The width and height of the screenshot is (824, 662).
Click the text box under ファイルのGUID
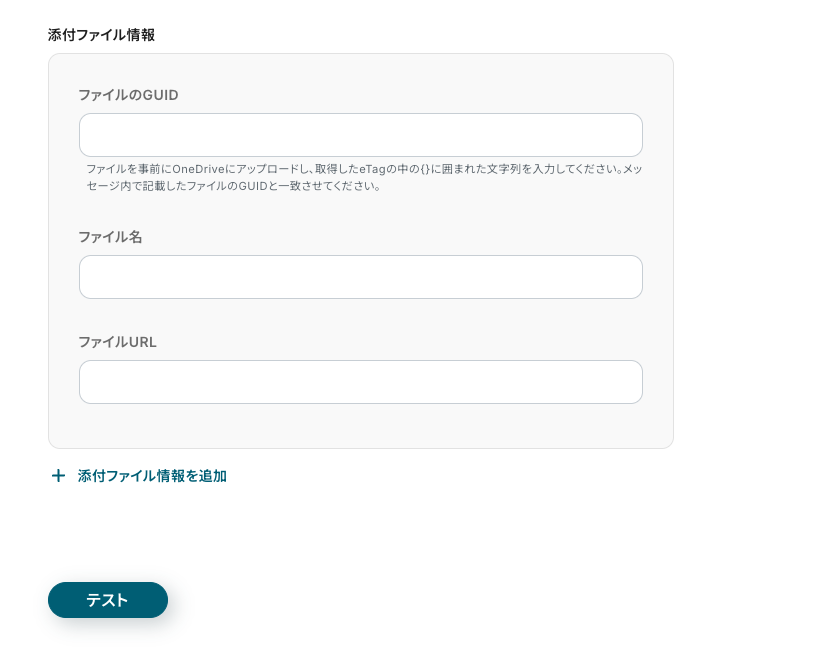(360, 135)
